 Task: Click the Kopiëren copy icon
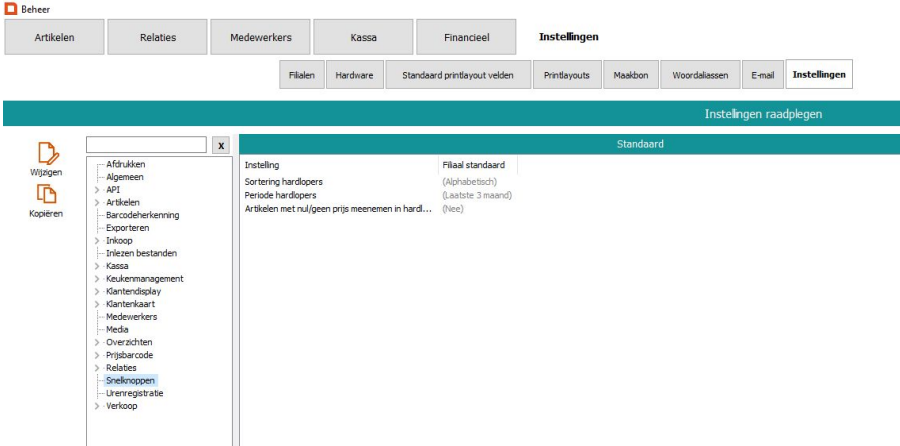[46, 196]
